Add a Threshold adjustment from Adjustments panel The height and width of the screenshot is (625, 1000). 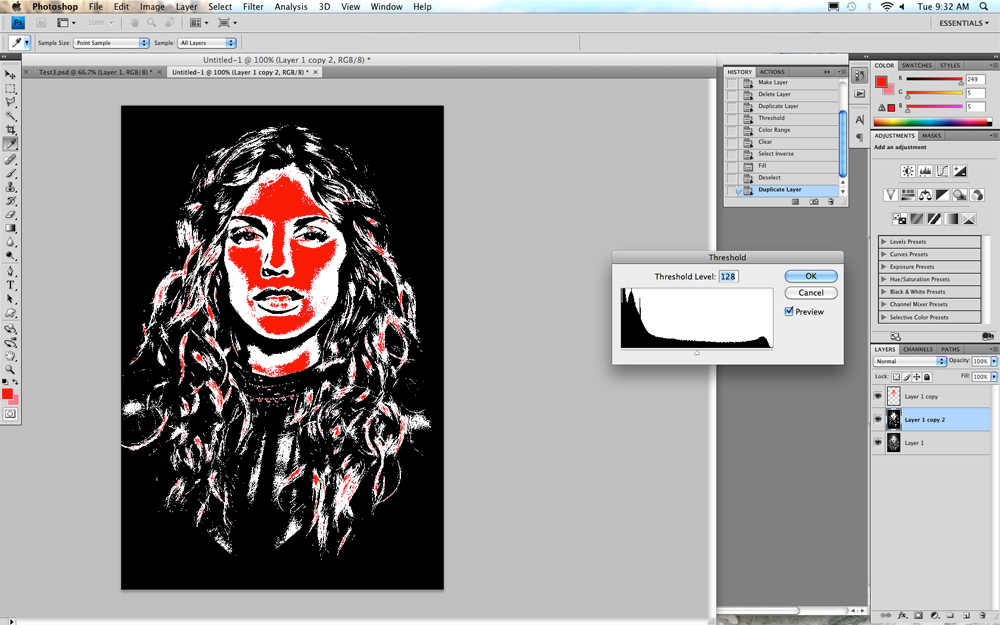click(934, 219)
